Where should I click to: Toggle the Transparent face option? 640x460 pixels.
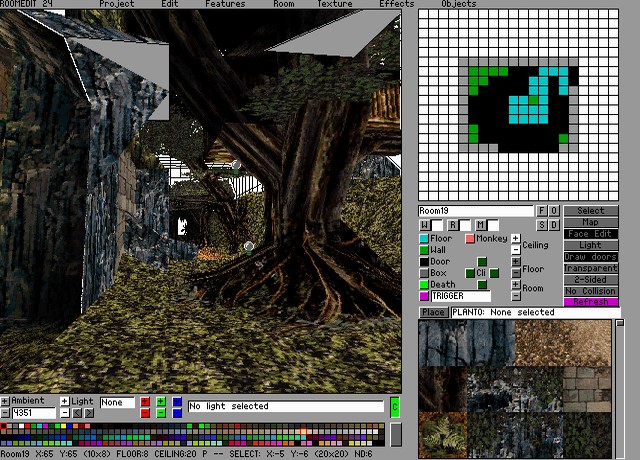[591, 268]
